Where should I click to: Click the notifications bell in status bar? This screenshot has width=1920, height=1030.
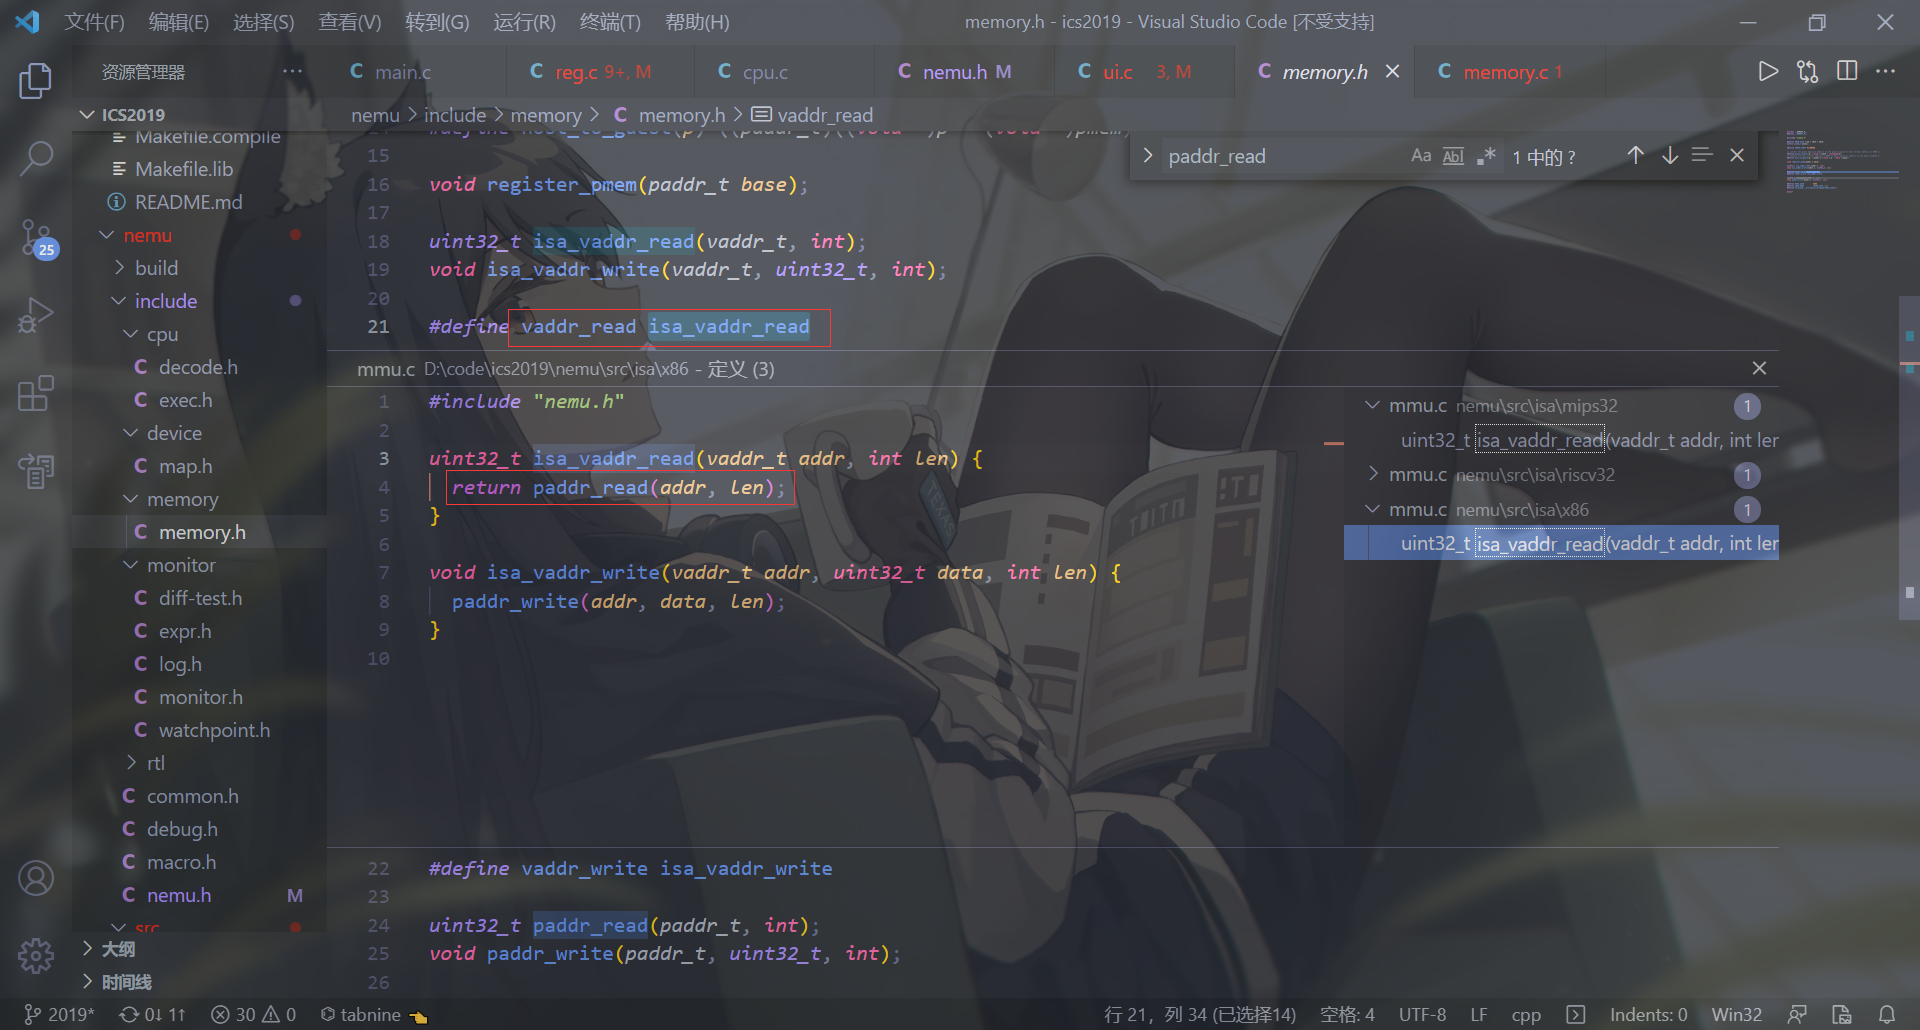click(x=1887, y=1014)
